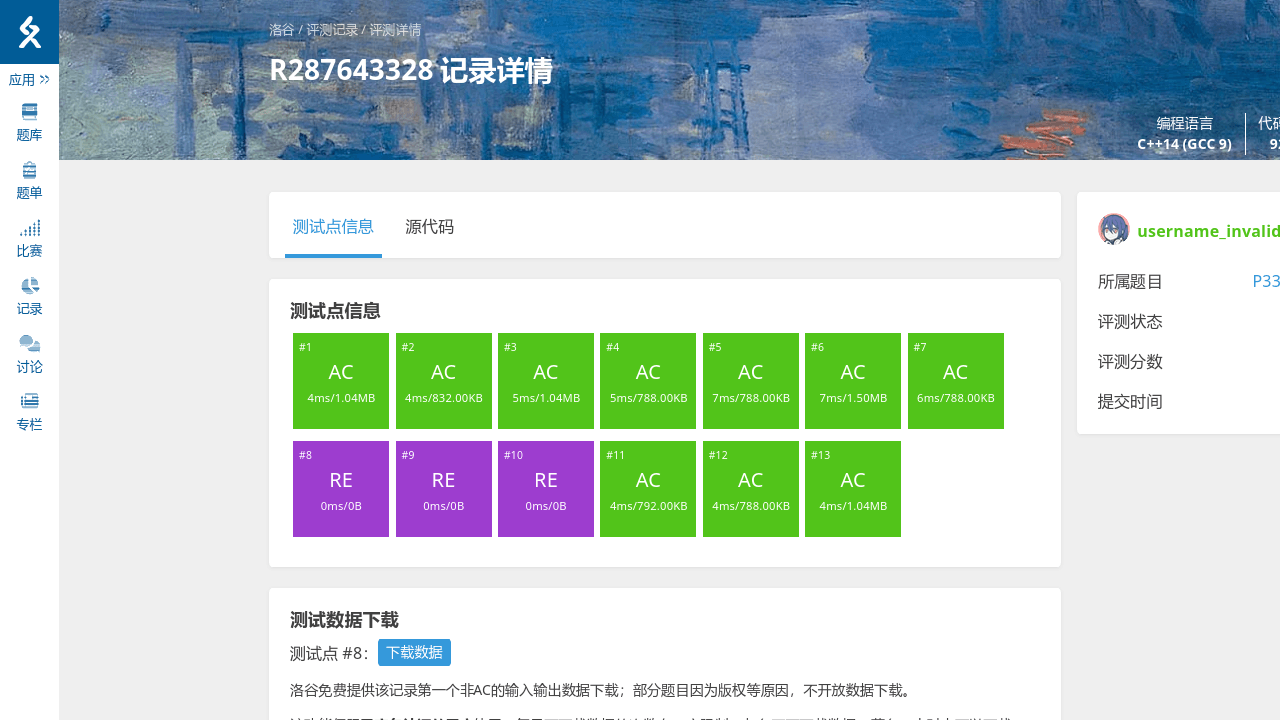The height and width of the screenshot is (720, 1280).
Task: Select test case #4 AC block
Action: (x=648, y=381)
